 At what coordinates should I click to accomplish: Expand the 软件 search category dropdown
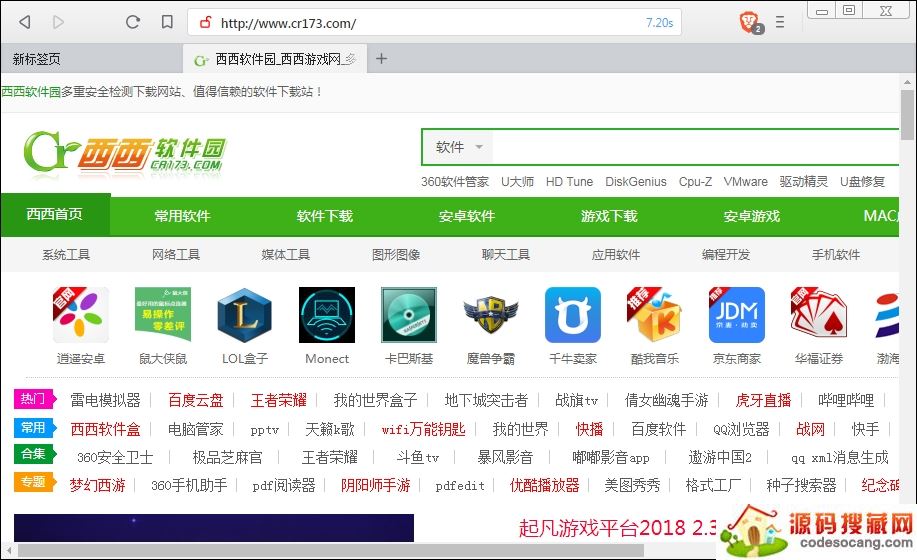(x=459, y=147)
